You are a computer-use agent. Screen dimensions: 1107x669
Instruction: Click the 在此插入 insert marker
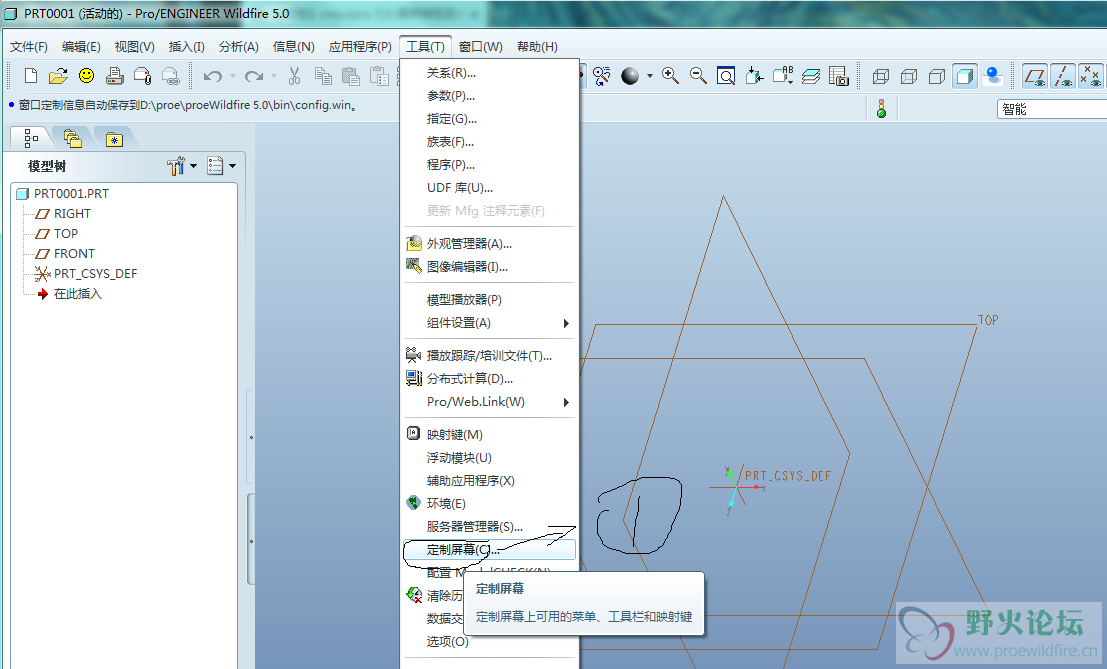coord(78,294)
